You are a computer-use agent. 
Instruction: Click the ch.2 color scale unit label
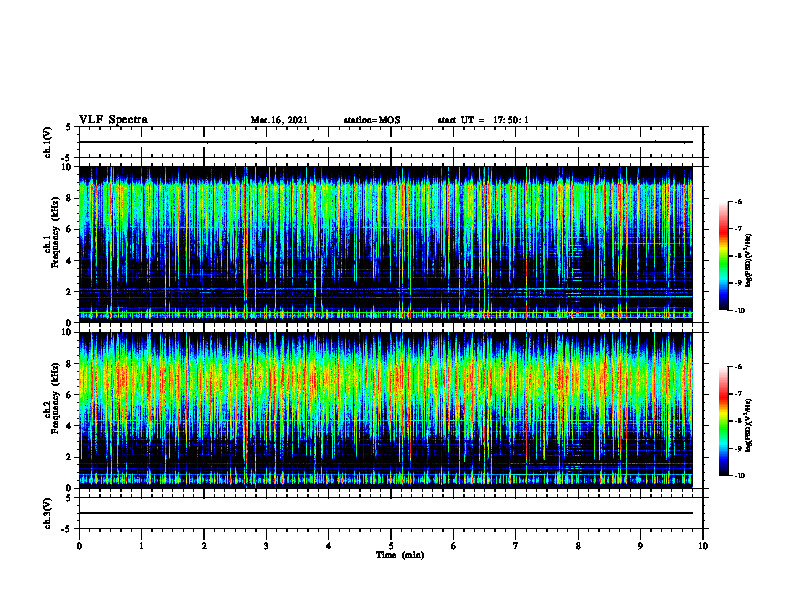749,425
